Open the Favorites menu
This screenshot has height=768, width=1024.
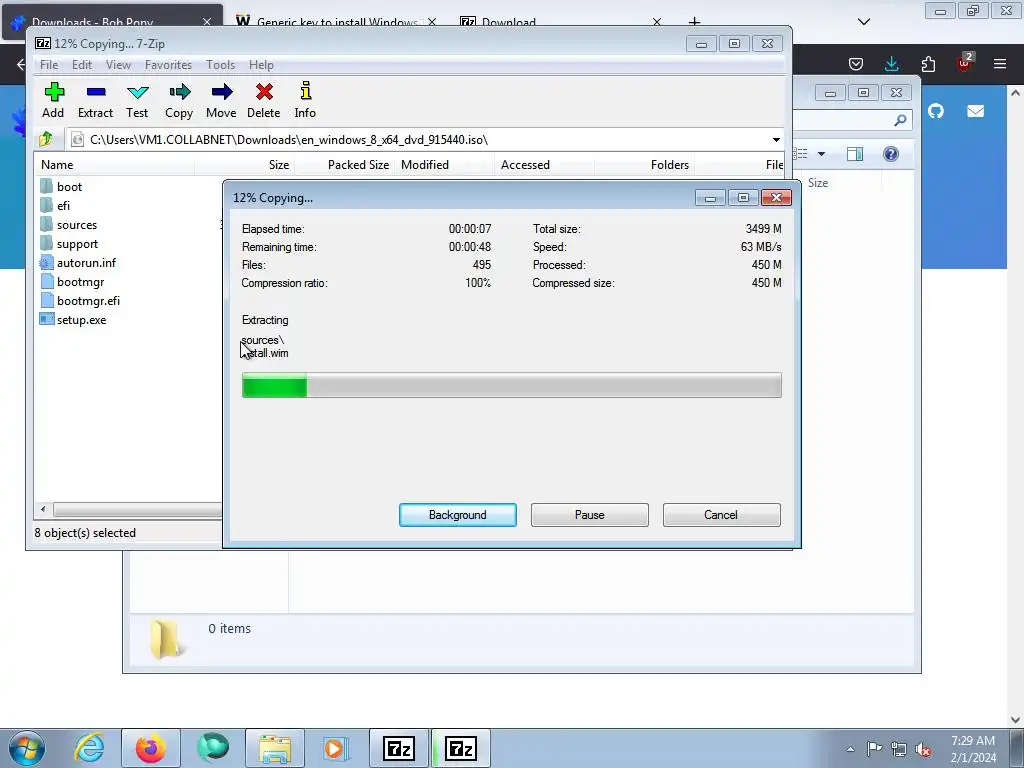tap(168, 65)
